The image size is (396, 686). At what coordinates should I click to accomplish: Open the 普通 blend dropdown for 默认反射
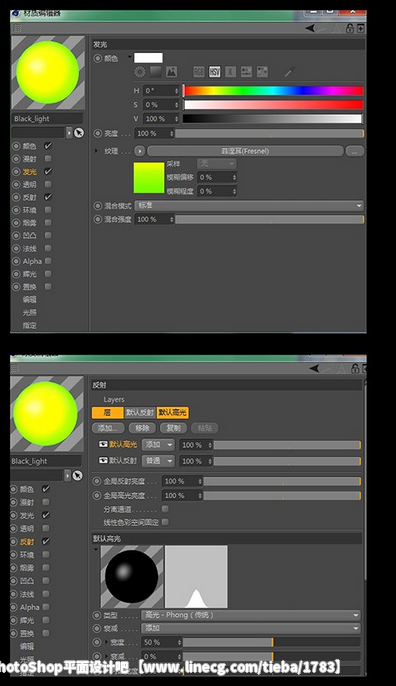point(158,461)
